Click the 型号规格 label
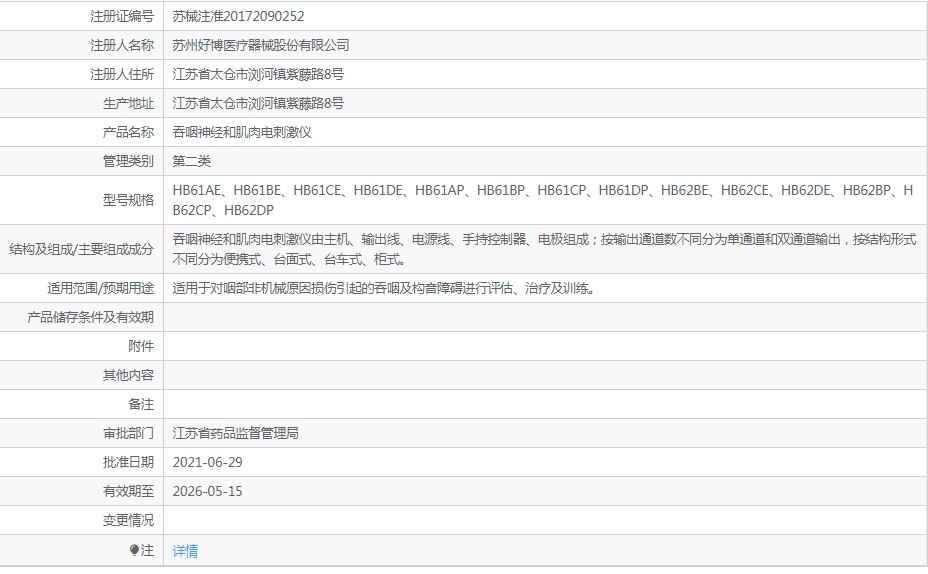928x574 pixels. tap(128, 200)
